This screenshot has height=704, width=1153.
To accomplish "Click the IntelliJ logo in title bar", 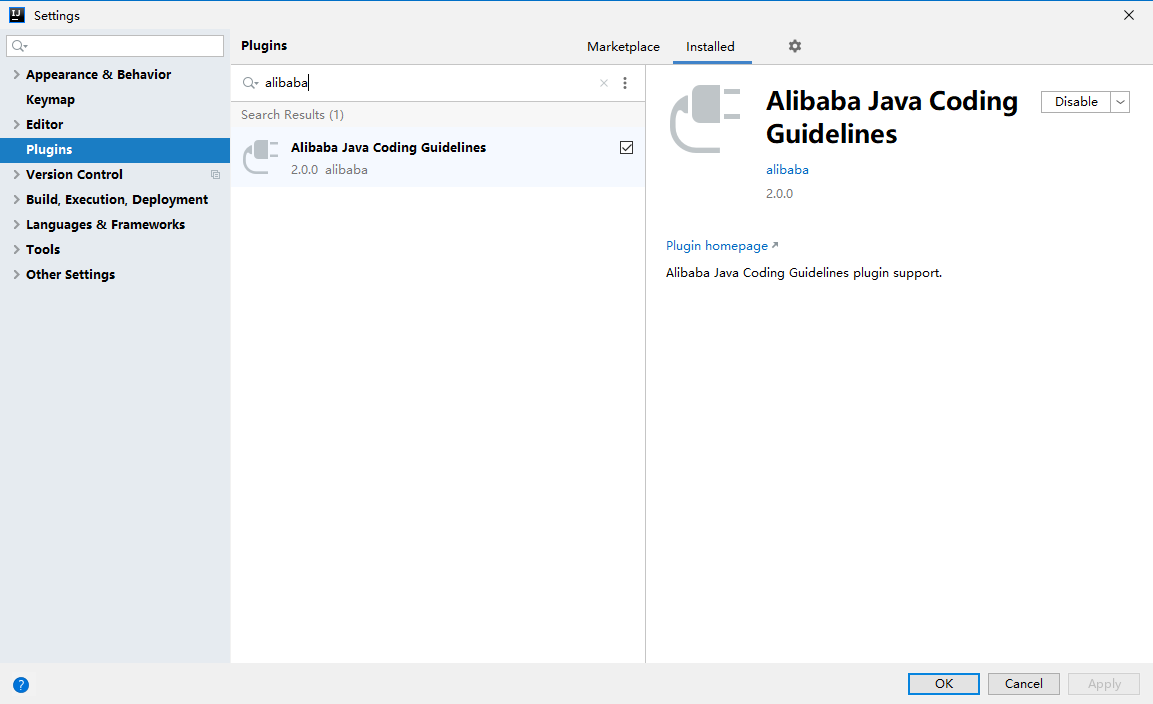I will pos(16,15).
